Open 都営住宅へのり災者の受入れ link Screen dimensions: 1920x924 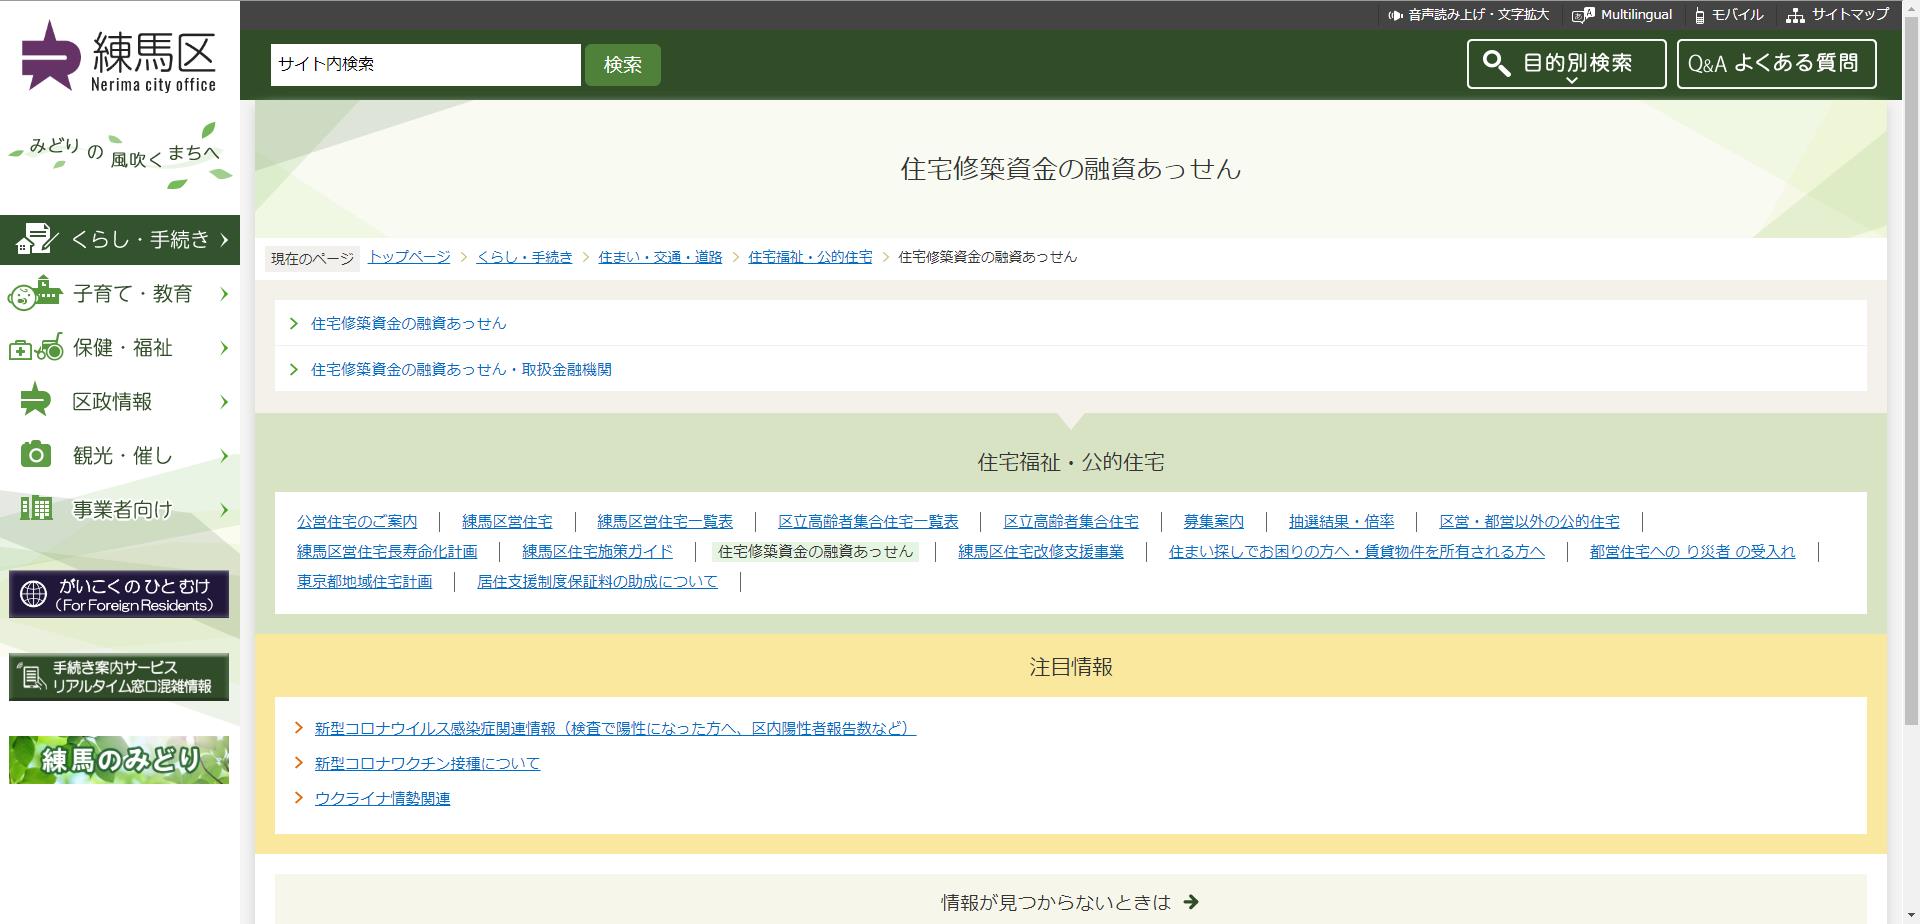click(x=1692, y=551)
